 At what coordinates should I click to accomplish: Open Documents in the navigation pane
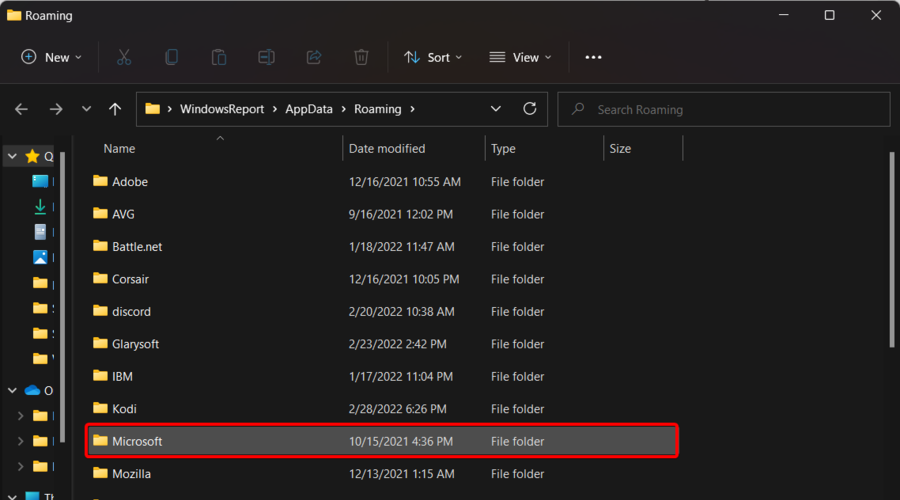[40, 231]
